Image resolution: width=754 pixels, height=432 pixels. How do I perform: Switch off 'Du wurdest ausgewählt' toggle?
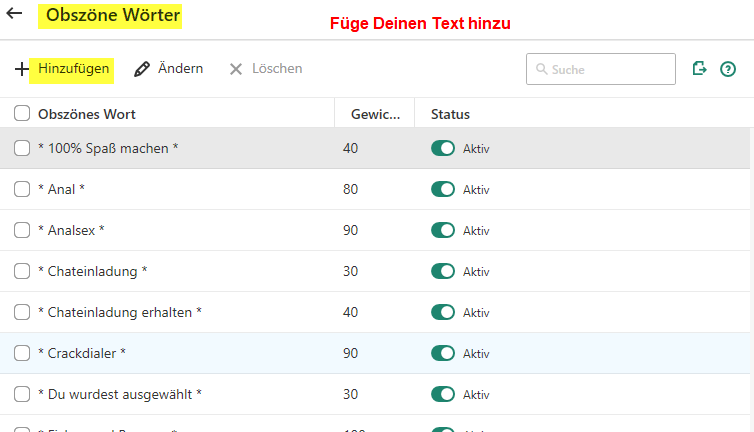point(443,394)
